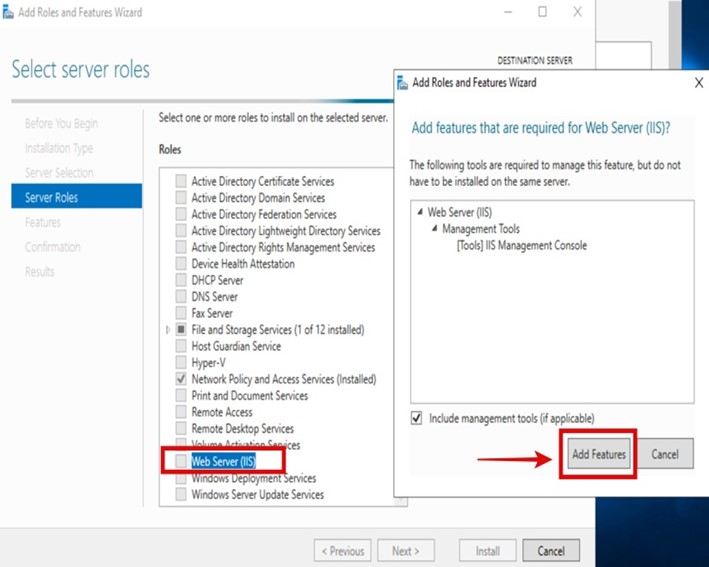This screenshot has width=709, height=567.
Task: Select Server Roles wizard step
Action: [x=76, y=197]
